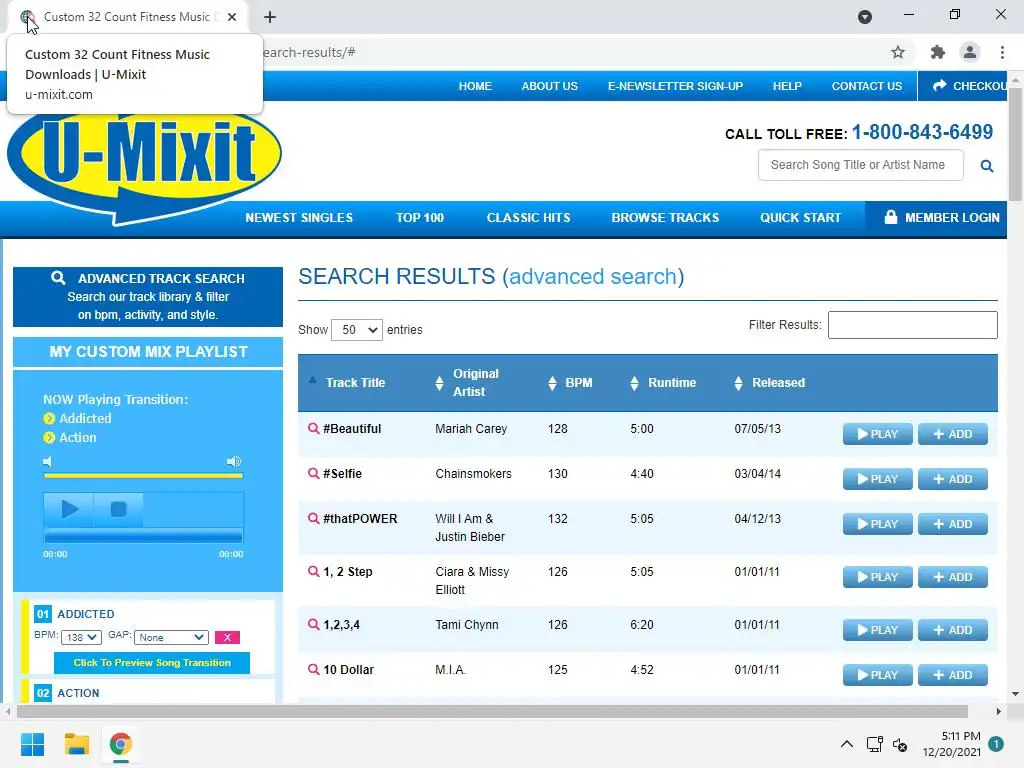Show hidden system tray icons
The height and width of the screenshot is (768, 1024).
tap(846, 744)
